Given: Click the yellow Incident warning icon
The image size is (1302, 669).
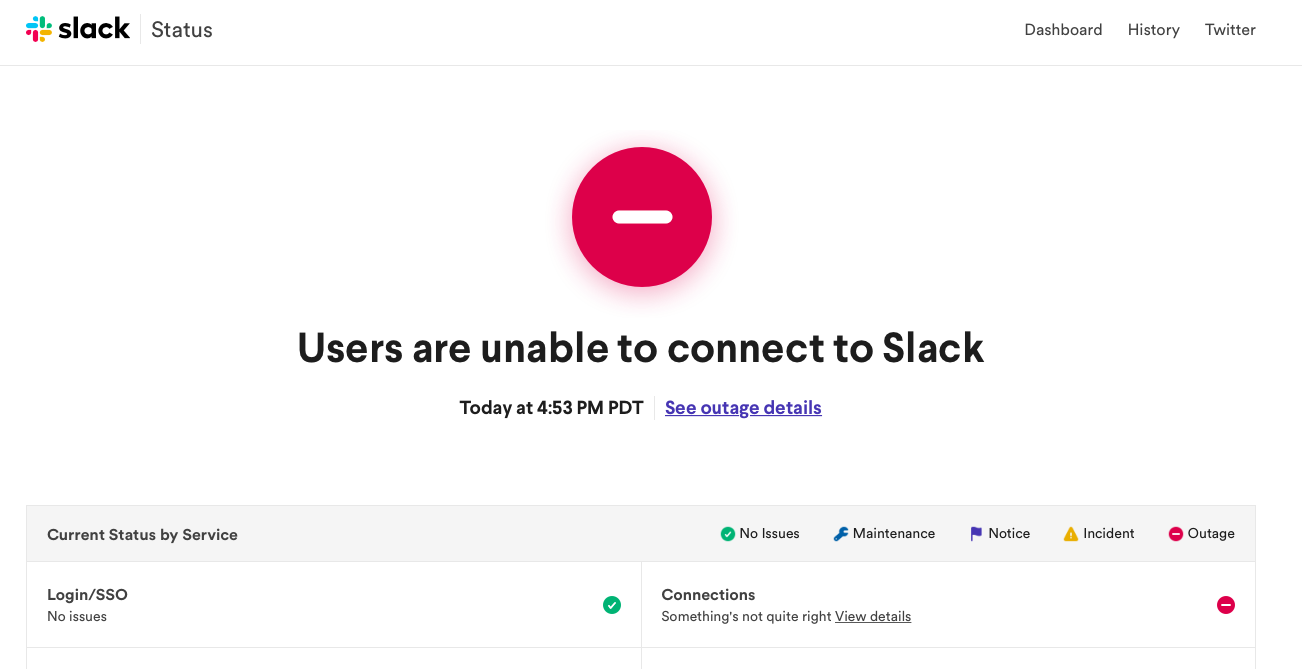Looking at the screenshot, I should point(1071,534).
